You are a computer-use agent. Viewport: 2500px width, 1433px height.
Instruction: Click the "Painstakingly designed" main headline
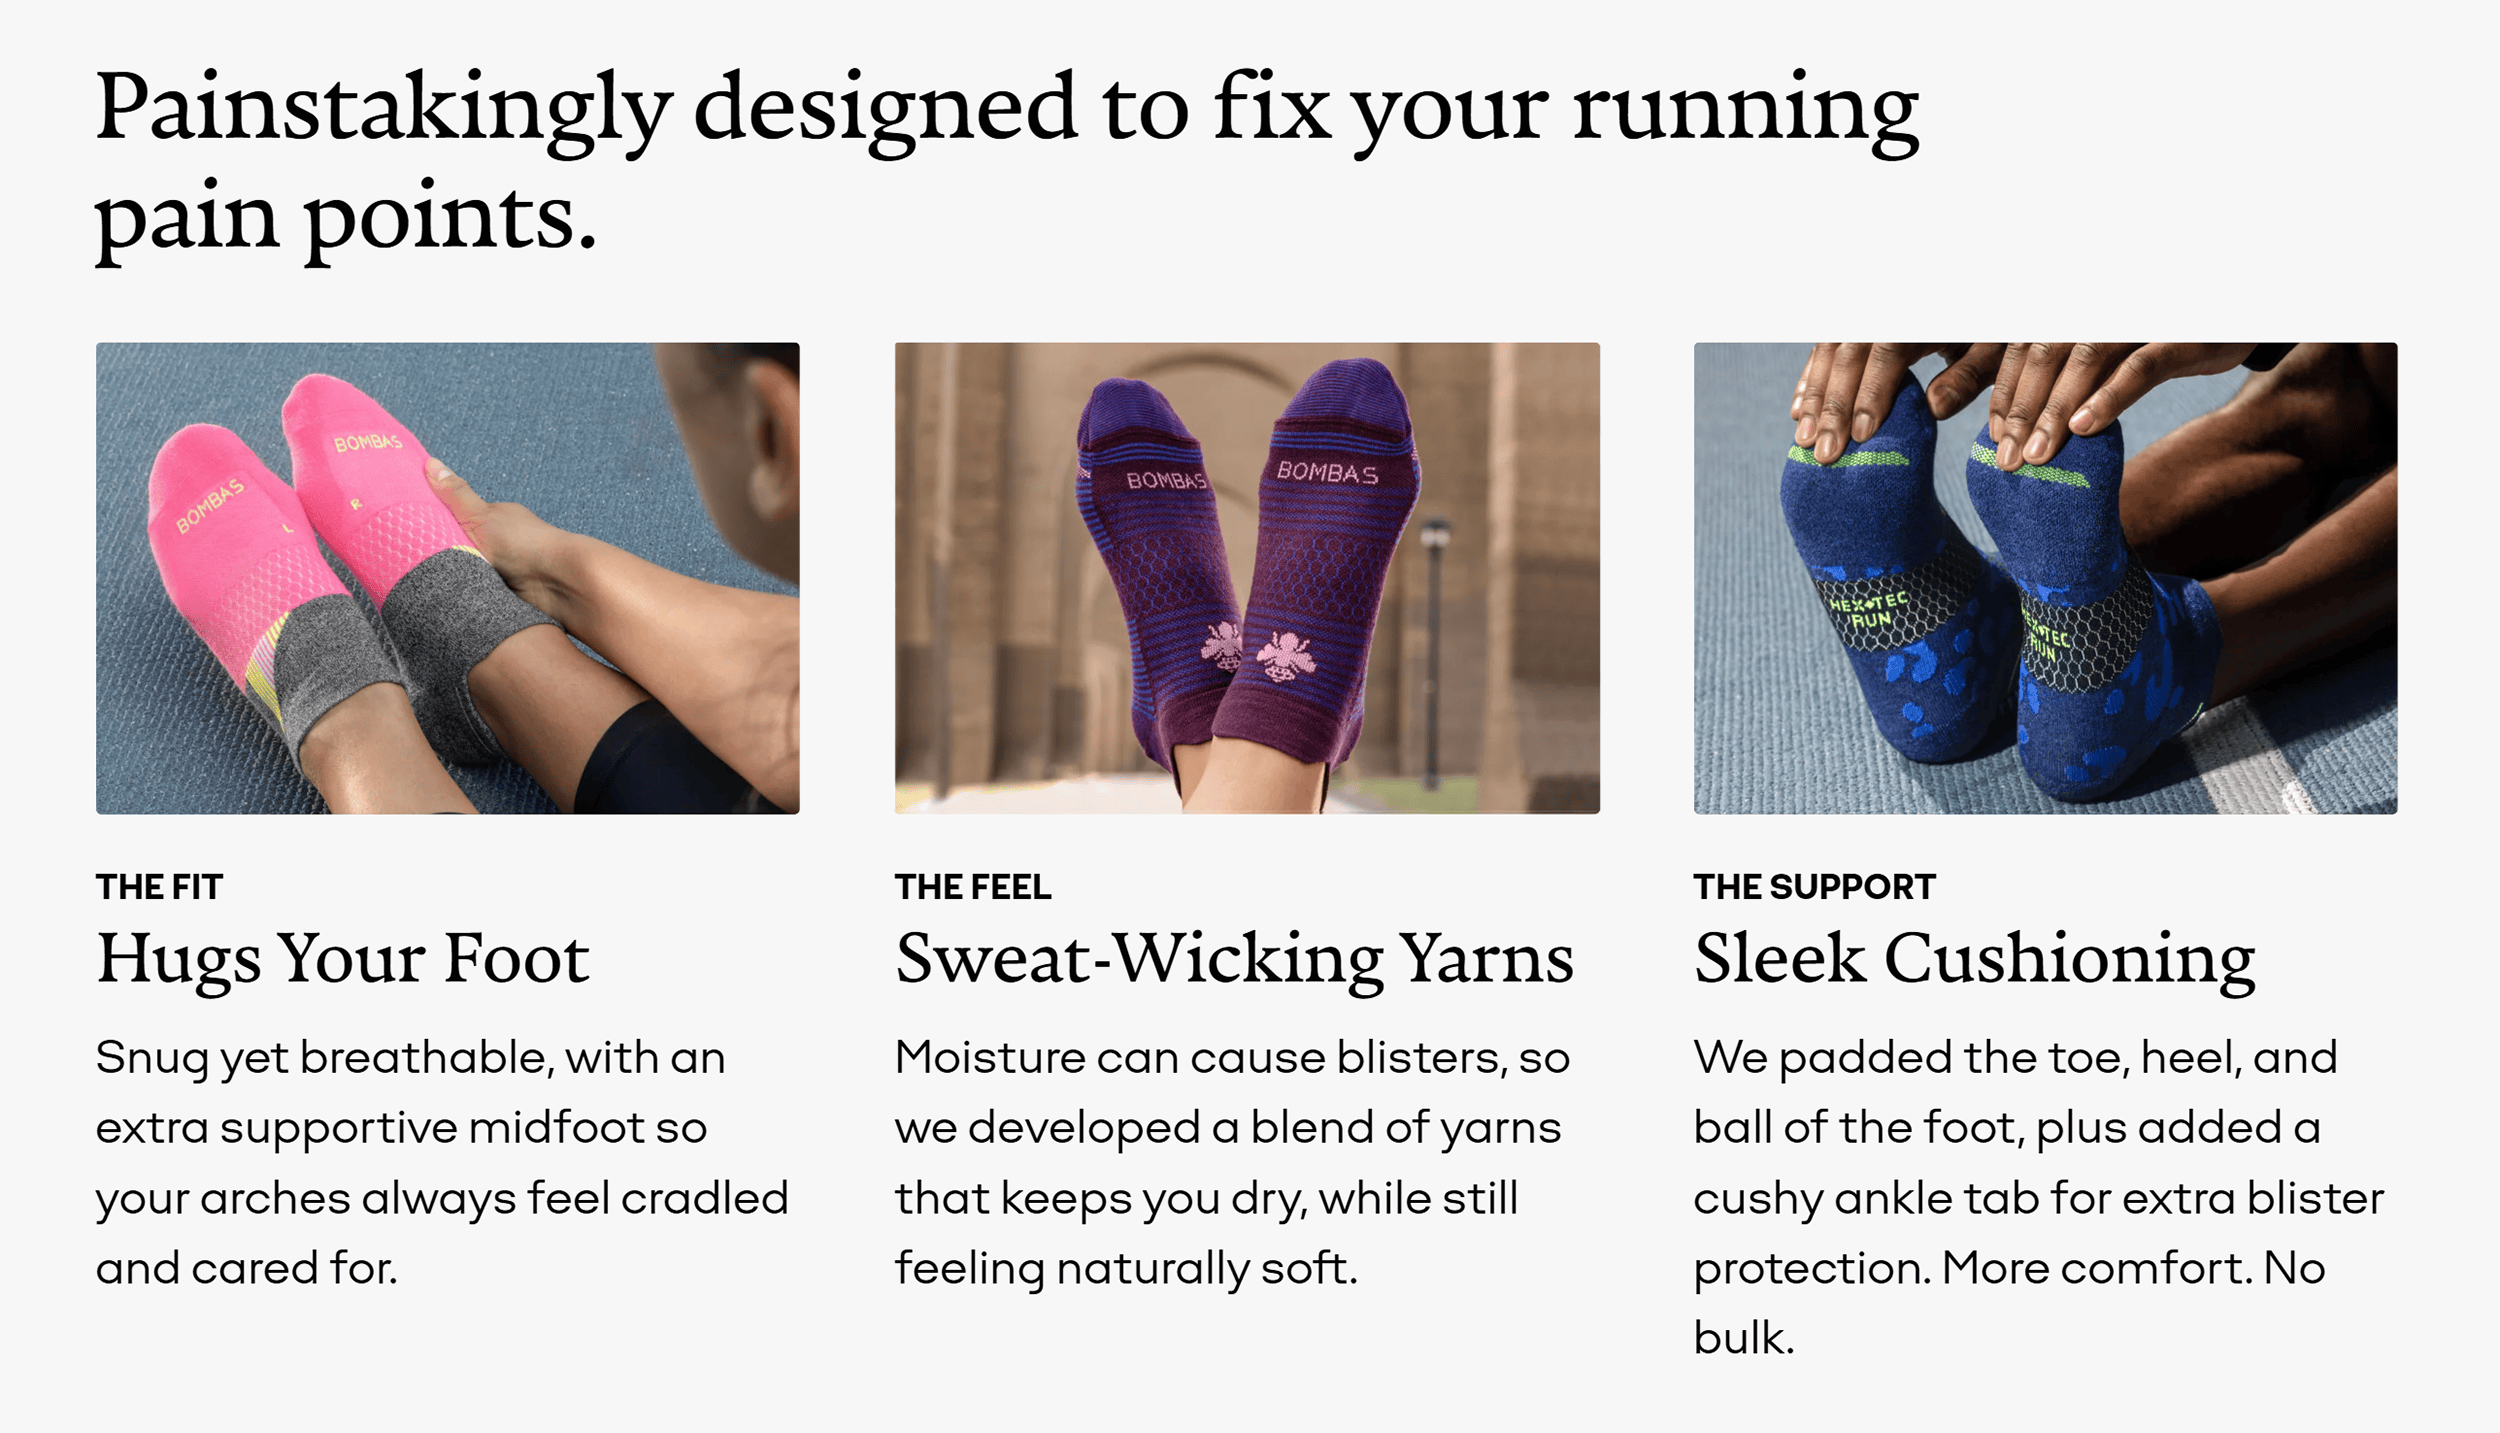coord(1005,160)
